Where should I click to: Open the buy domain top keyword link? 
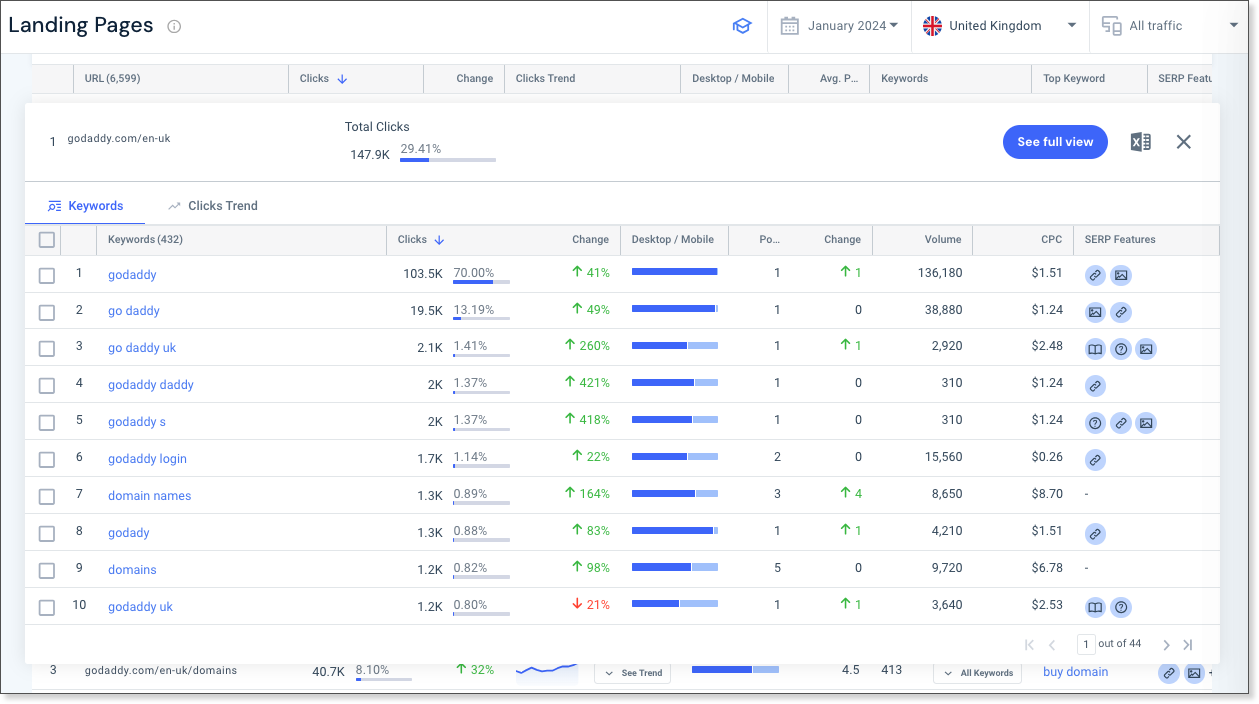click(x=1075, y=672)
